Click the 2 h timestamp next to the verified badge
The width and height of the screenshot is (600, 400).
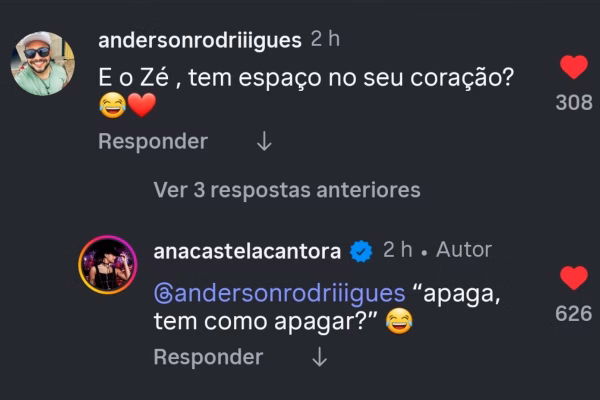(x=398, y=250)
